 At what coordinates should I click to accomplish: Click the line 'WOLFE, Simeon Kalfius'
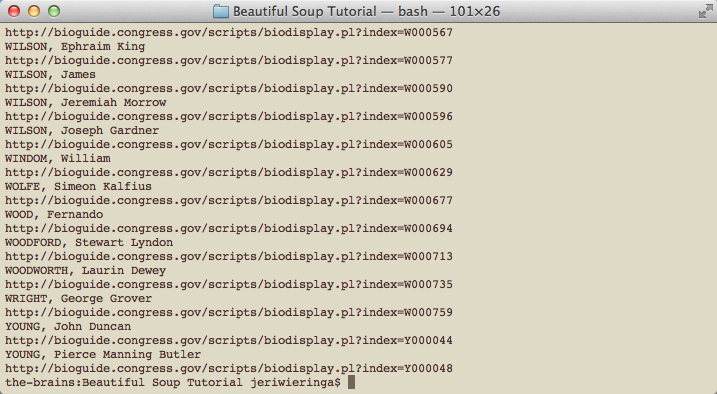point(78,186)
